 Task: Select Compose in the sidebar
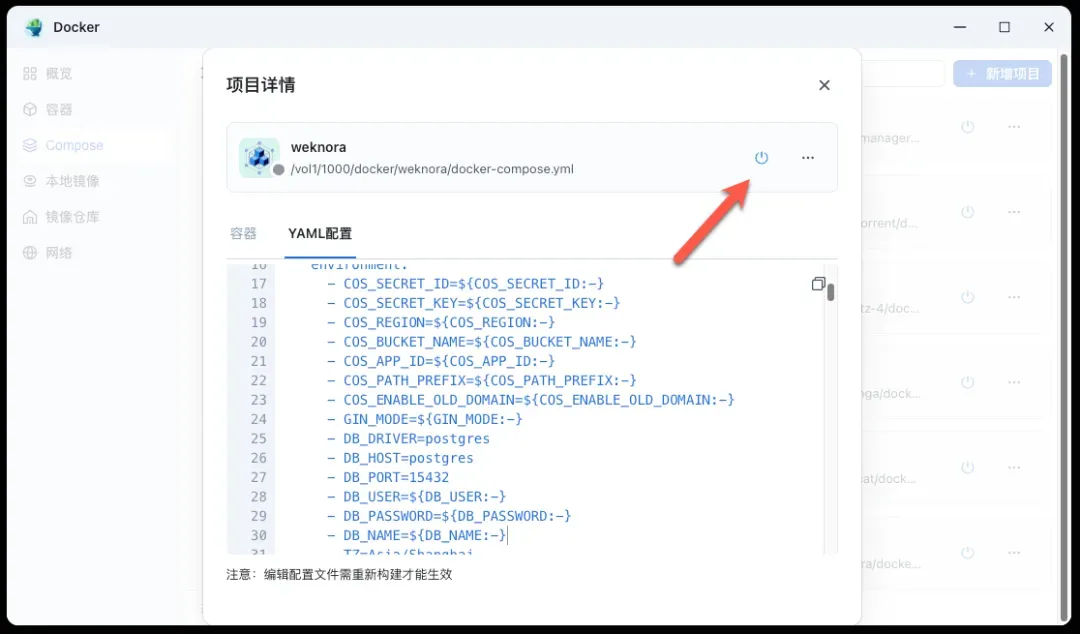coord(73,146)
